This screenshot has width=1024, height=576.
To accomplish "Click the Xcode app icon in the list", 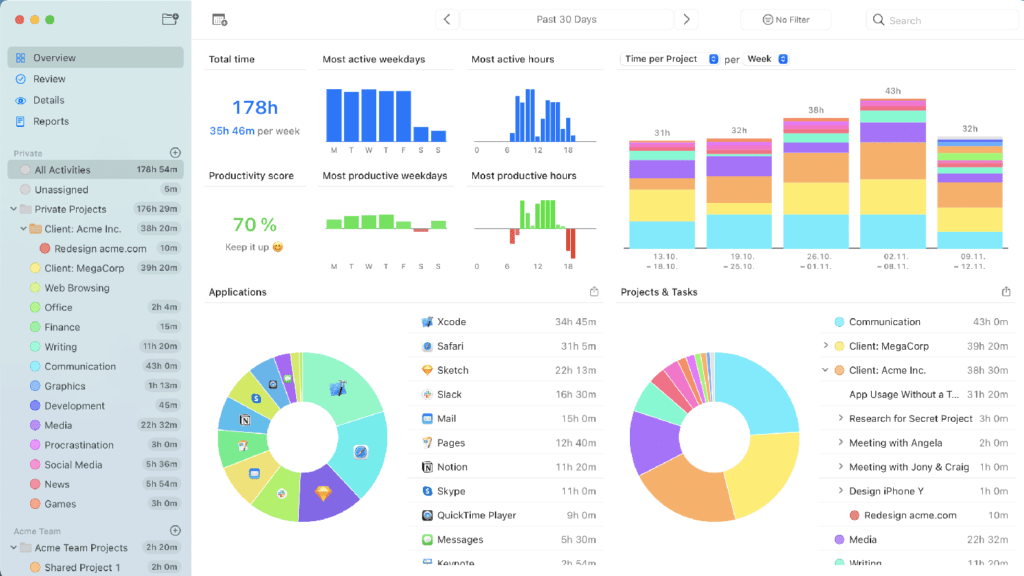I will coord(427,322).
